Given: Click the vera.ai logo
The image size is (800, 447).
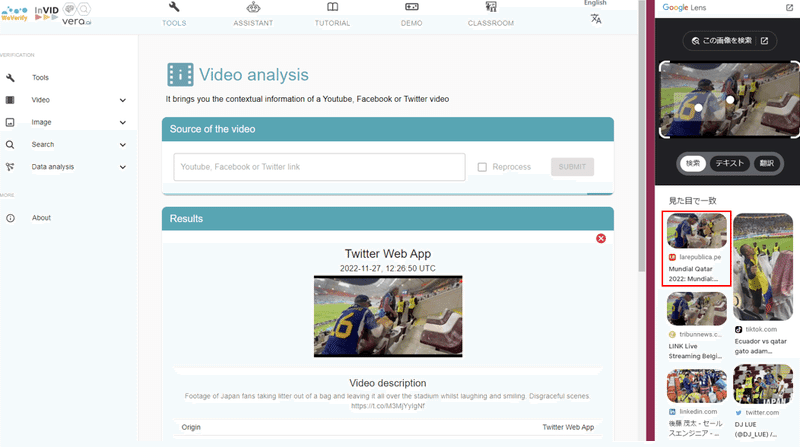Looking at the screenshot, I should point(77,14).
